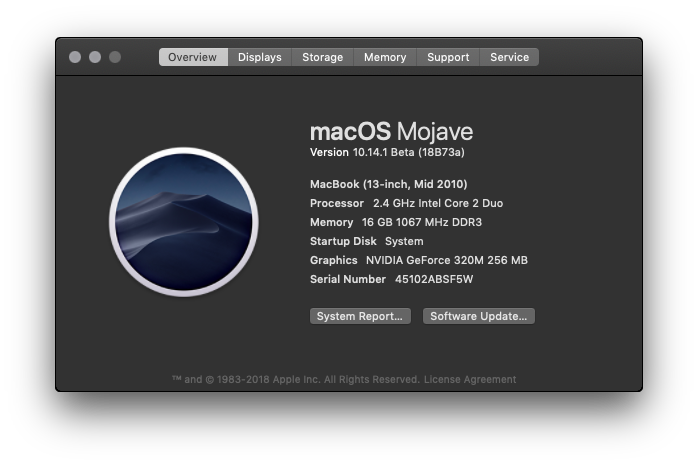Viewport: 698px width, 465px height.
Task: Click the Software Update... button
Action: [x=479, y=316]
